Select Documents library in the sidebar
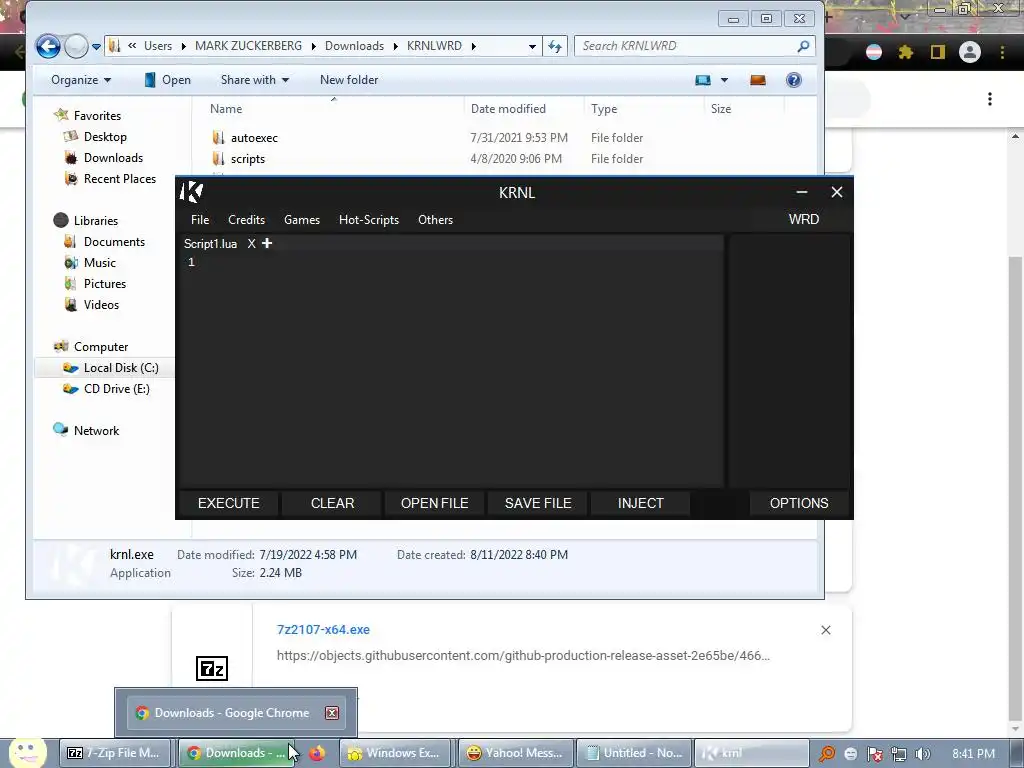1024x768 pixels. tap(114, 242)
